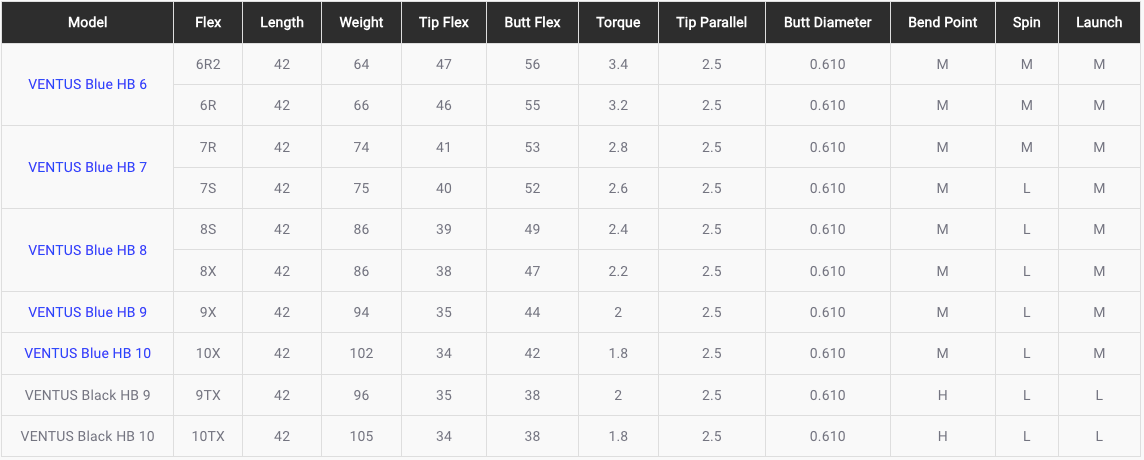1144x460 pixels.
Task: Click the Launch column header
Action: point(1099,22)
